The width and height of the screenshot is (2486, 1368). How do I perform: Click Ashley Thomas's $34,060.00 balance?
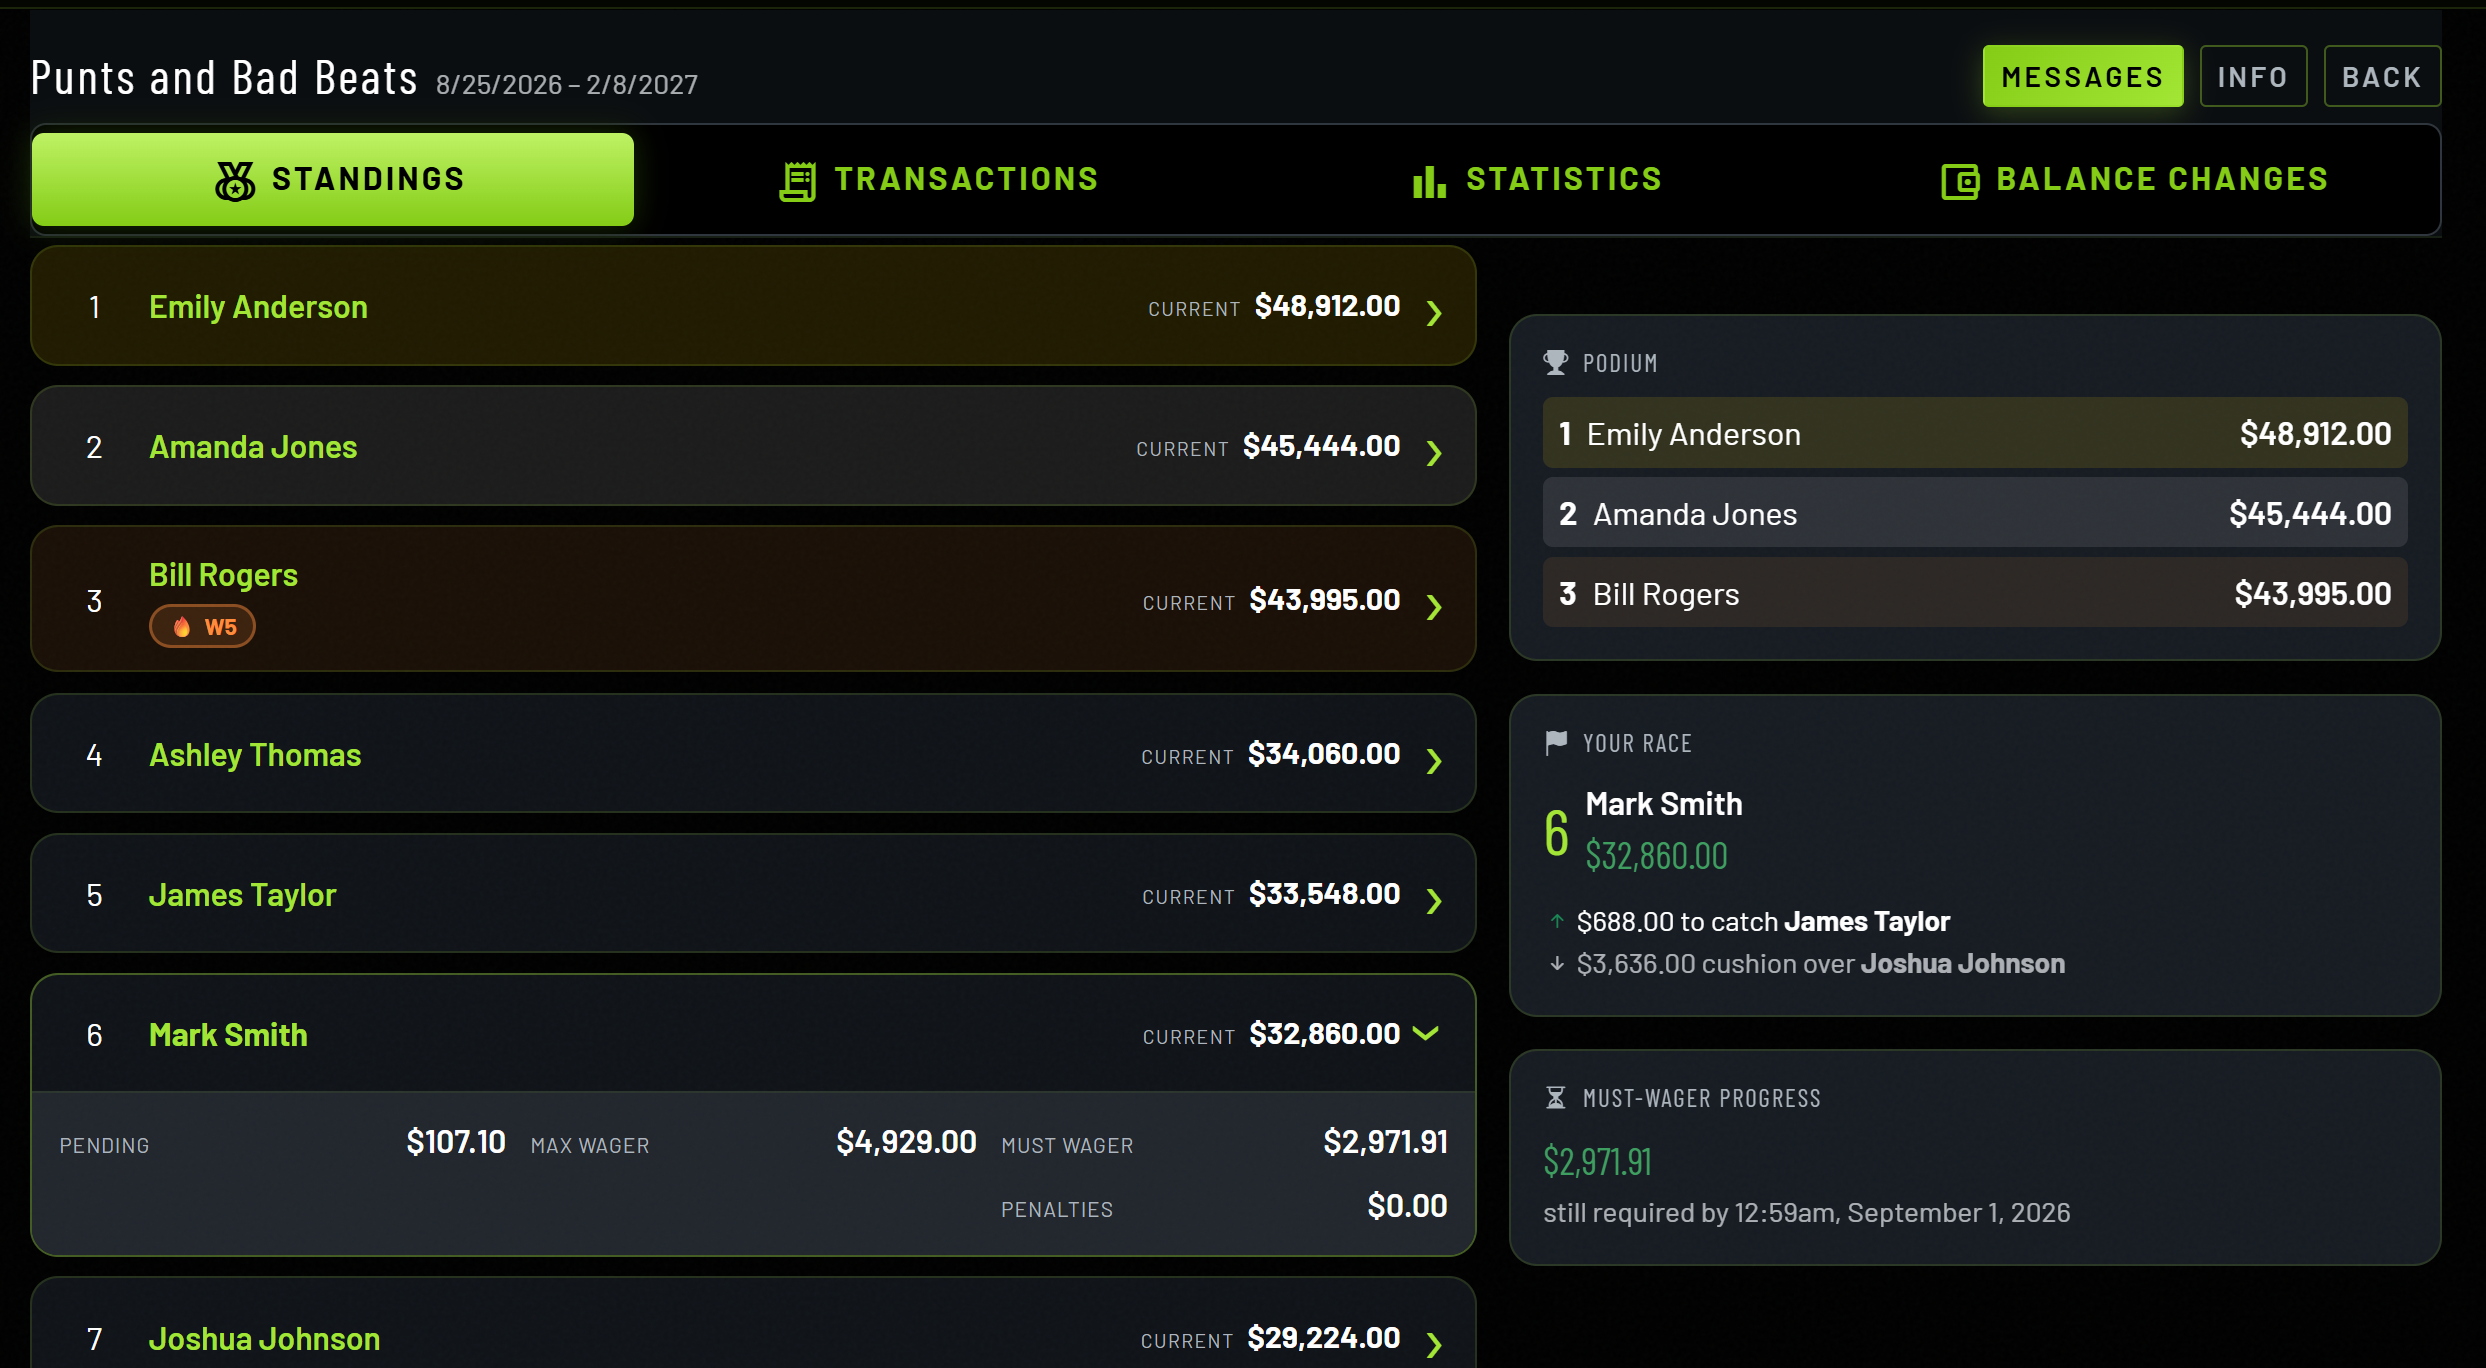point(1324,754)
